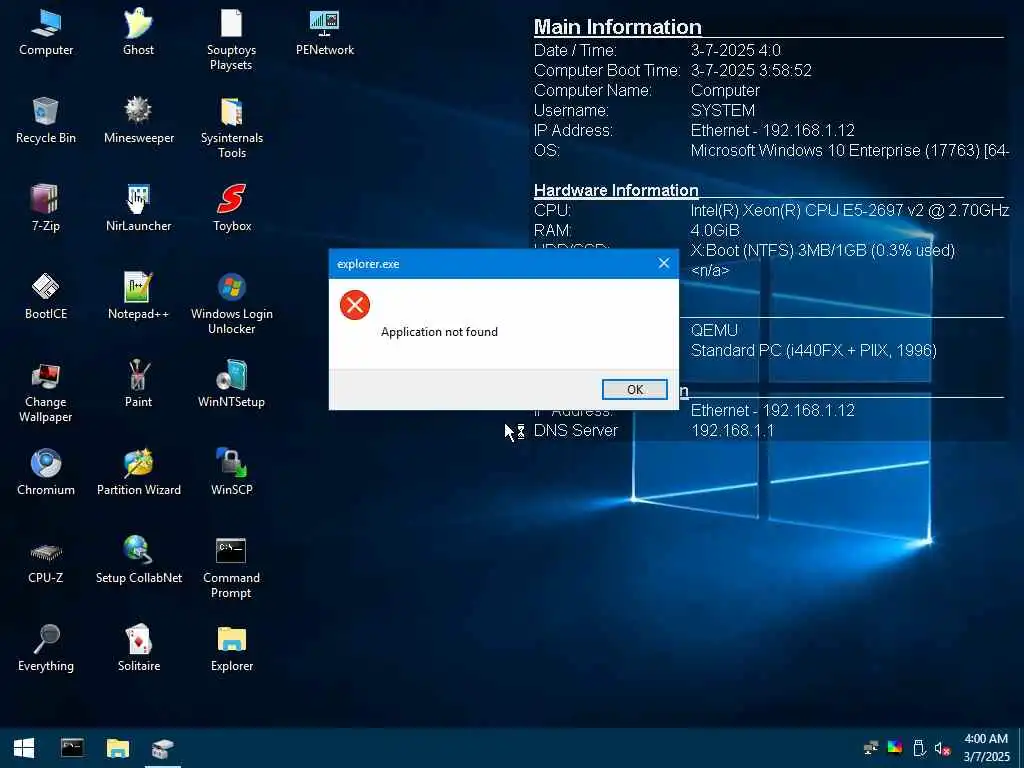Click the USB eject tray icon

pyautogui.click(x=918, y=748)
